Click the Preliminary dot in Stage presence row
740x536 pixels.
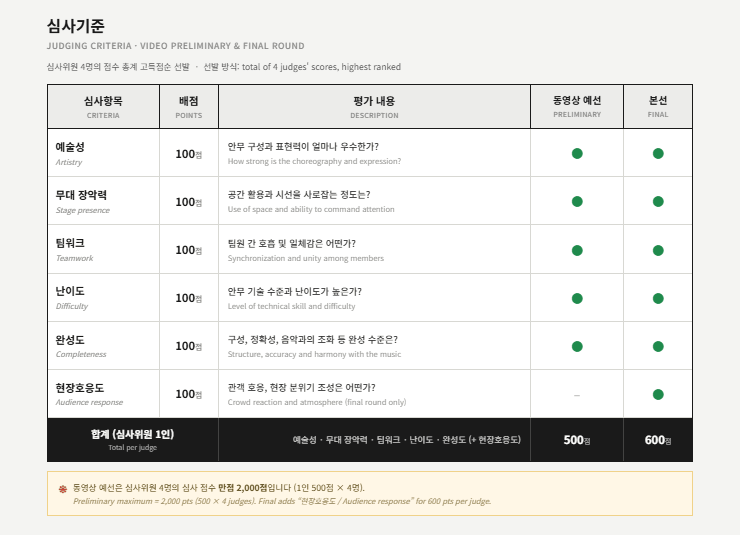[x=577, y=201]
